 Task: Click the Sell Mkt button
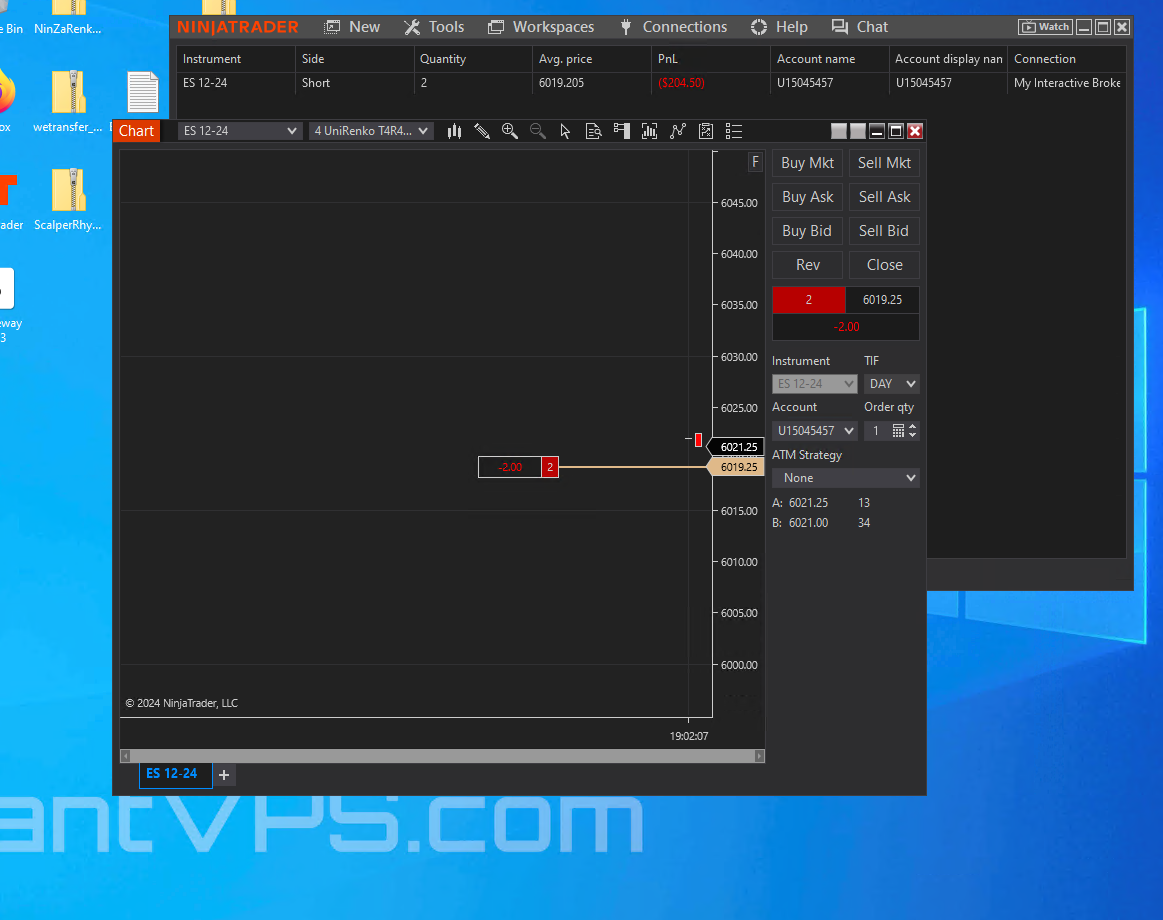[884, 162]
